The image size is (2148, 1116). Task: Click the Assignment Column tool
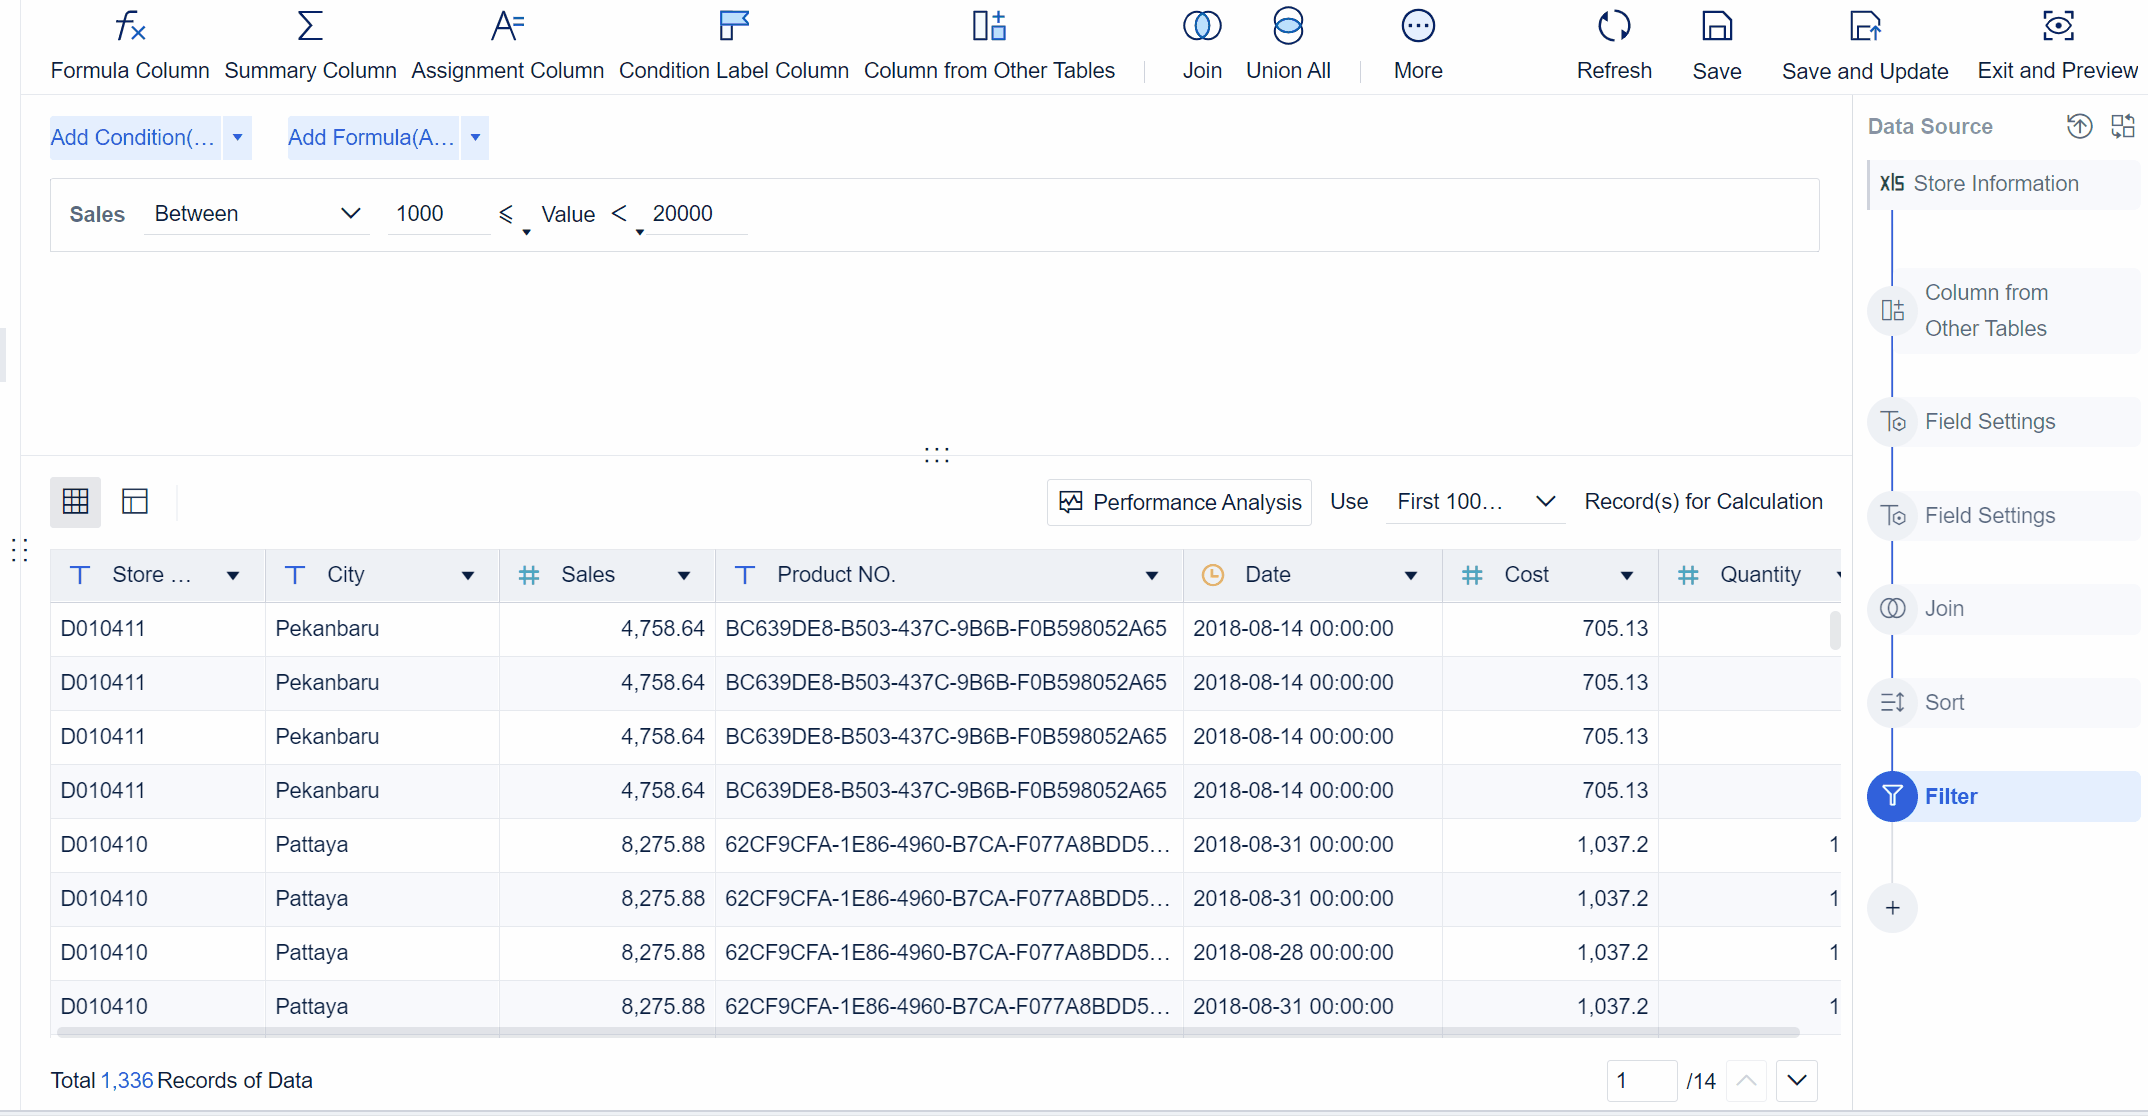507,43
